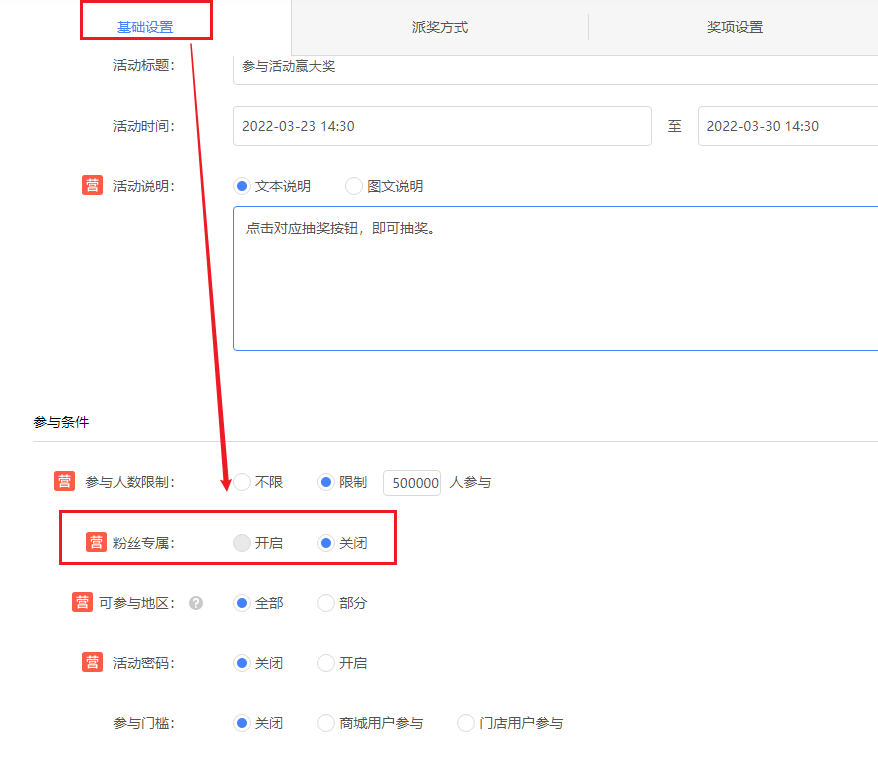The image size is (878, 780).
Task: Click the 营 badge beside 可参与地区
Action: 82,602
